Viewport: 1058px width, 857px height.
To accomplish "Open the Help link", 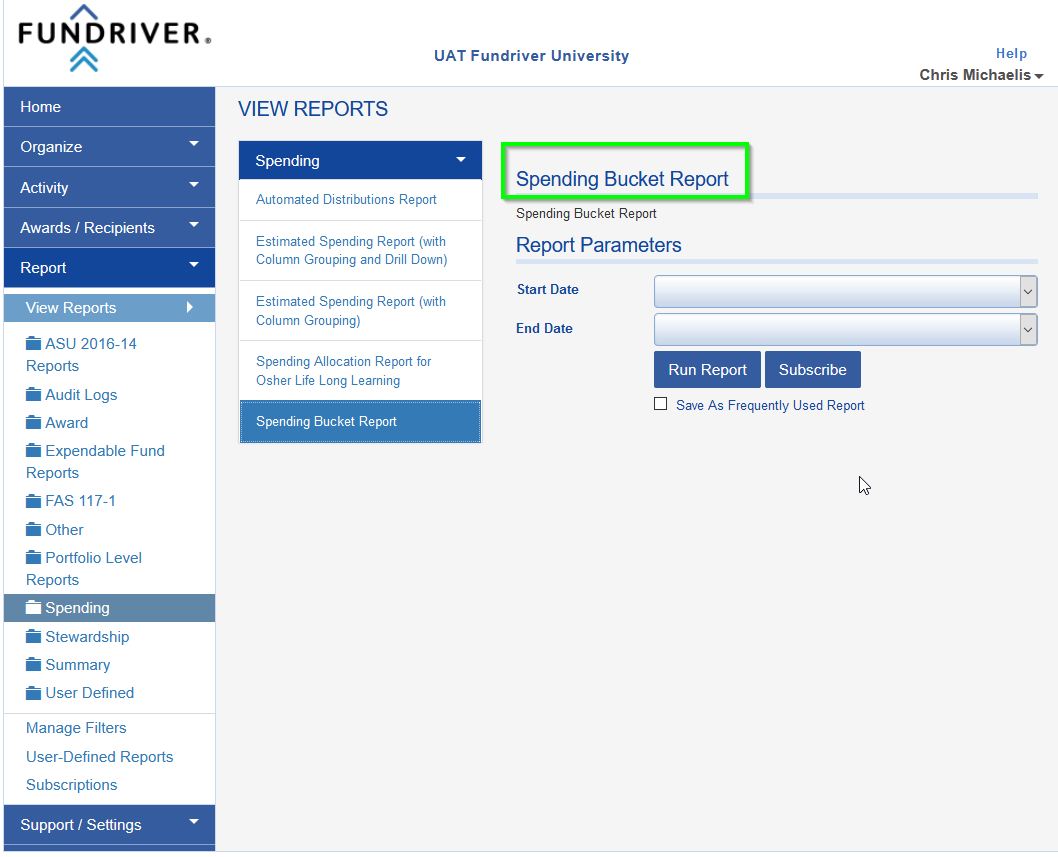I will tap(1011, 53).
